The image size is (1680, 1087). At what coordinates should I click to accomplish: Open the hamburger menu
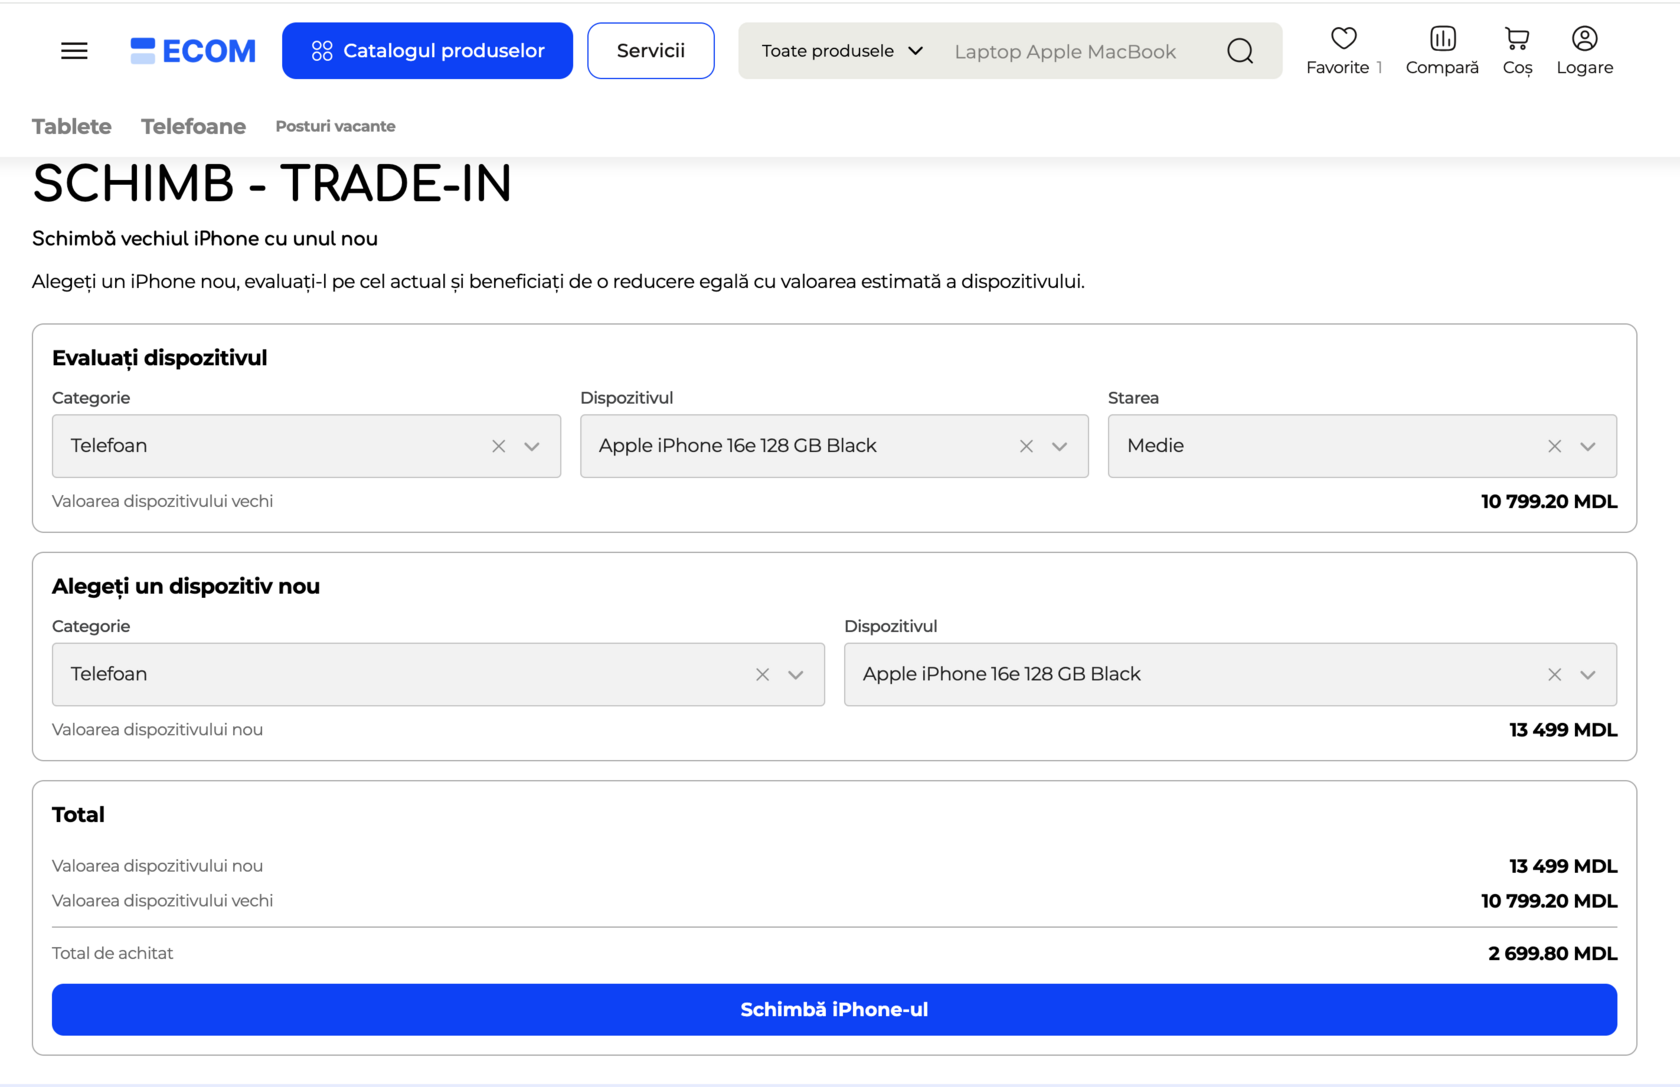74,51
